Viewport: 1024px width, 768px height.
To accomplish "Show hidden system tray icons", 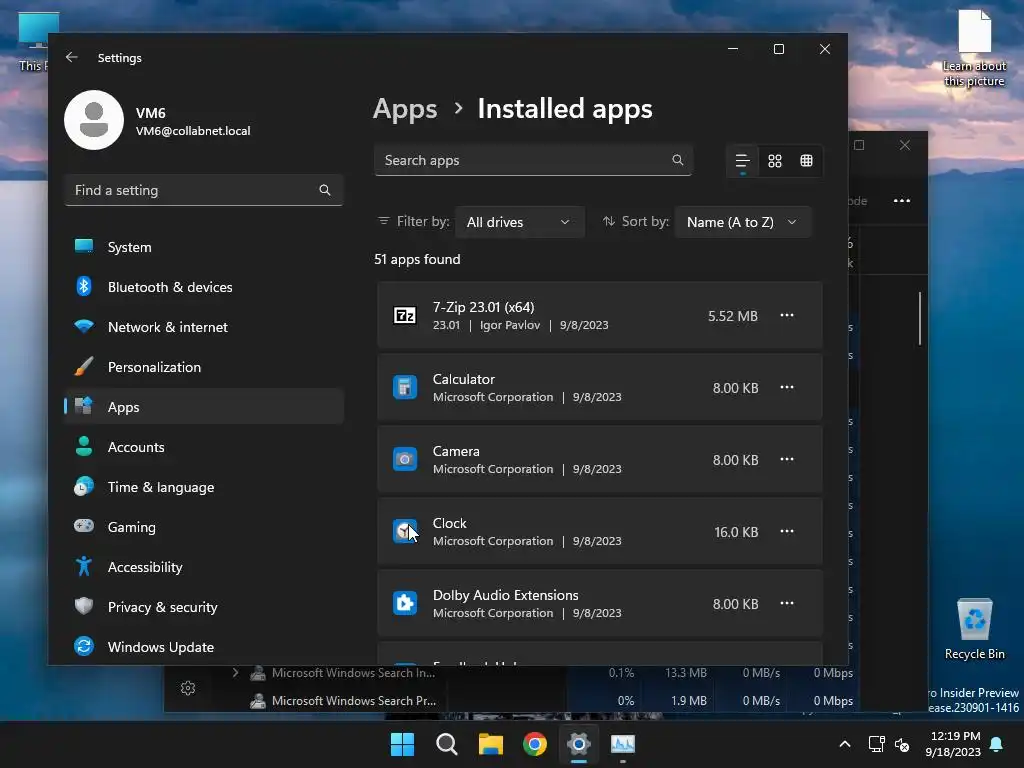I will (844, 744).
